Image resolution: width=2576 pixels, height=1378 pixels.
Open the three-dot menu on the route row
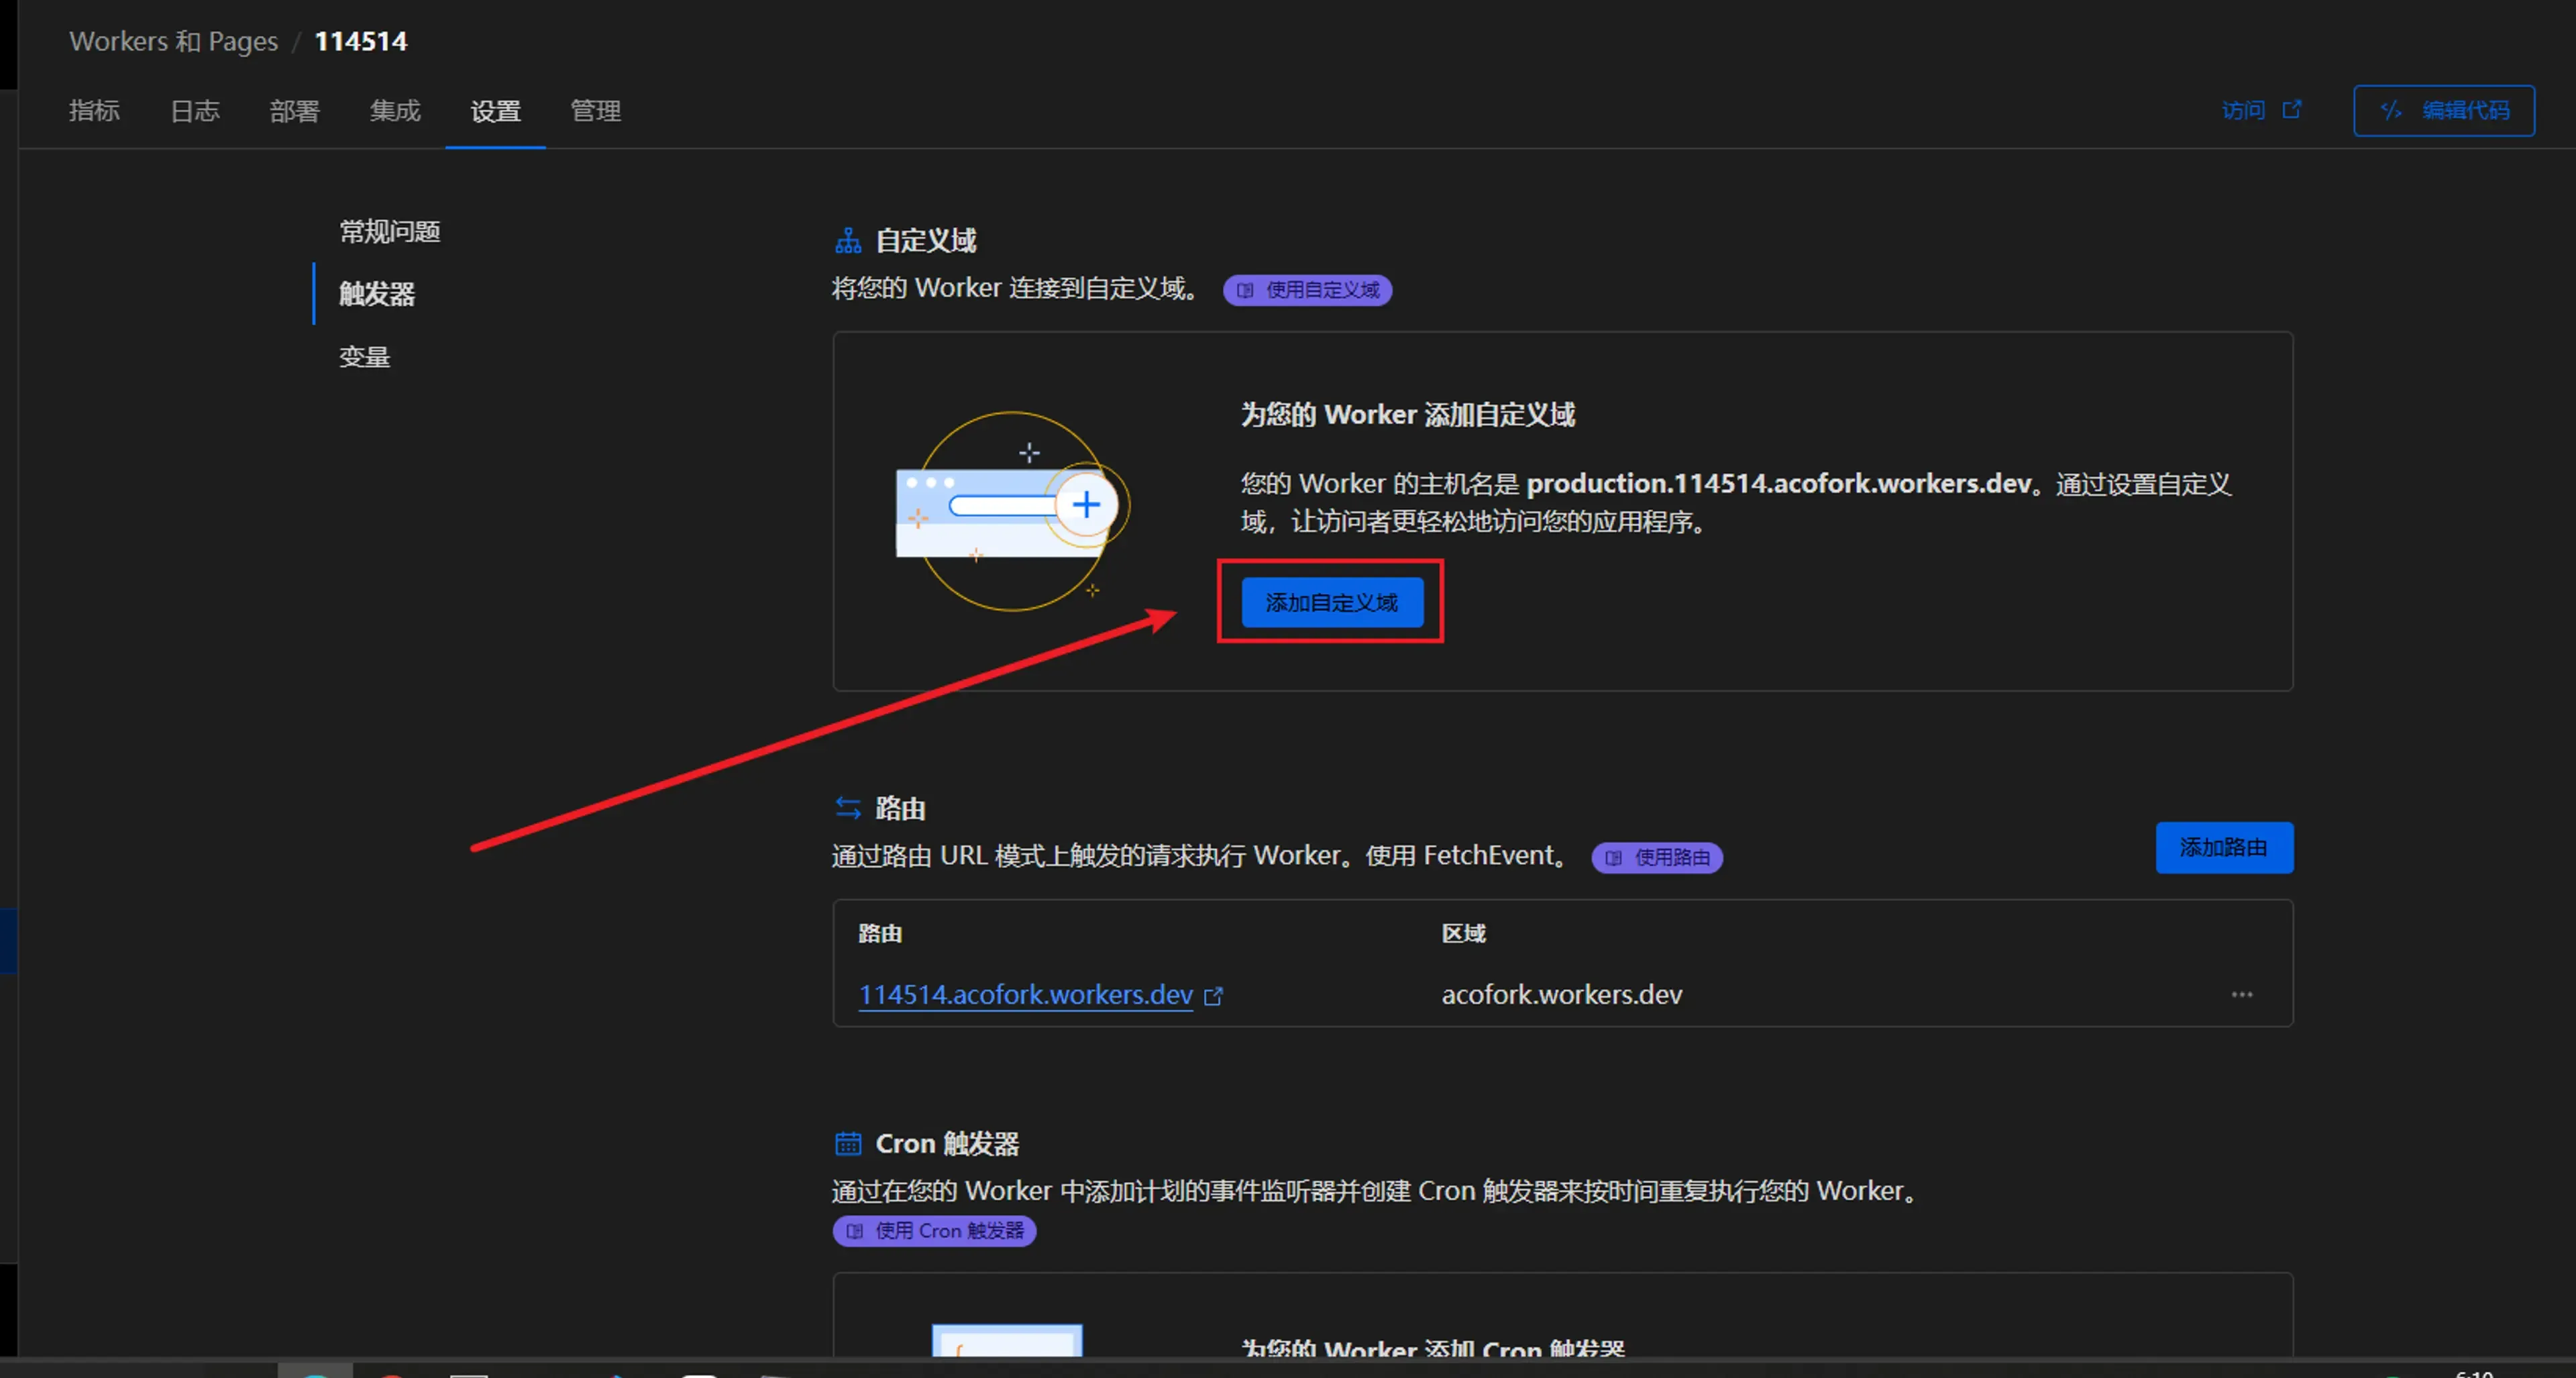coord(2241,994)
